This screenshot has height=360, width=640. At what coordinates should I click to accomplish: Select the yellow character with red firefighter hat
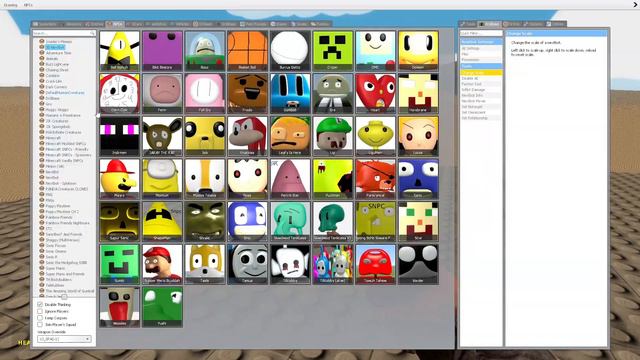[120, 179]
